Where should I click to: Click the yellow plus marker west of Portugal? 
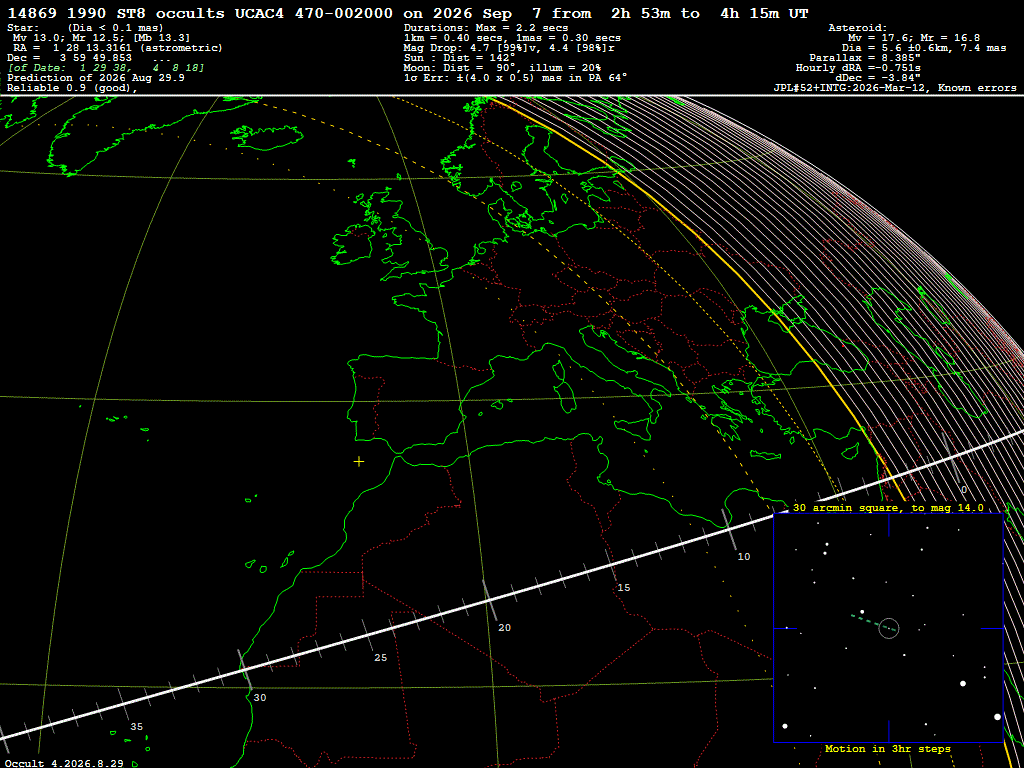[359, 462]
